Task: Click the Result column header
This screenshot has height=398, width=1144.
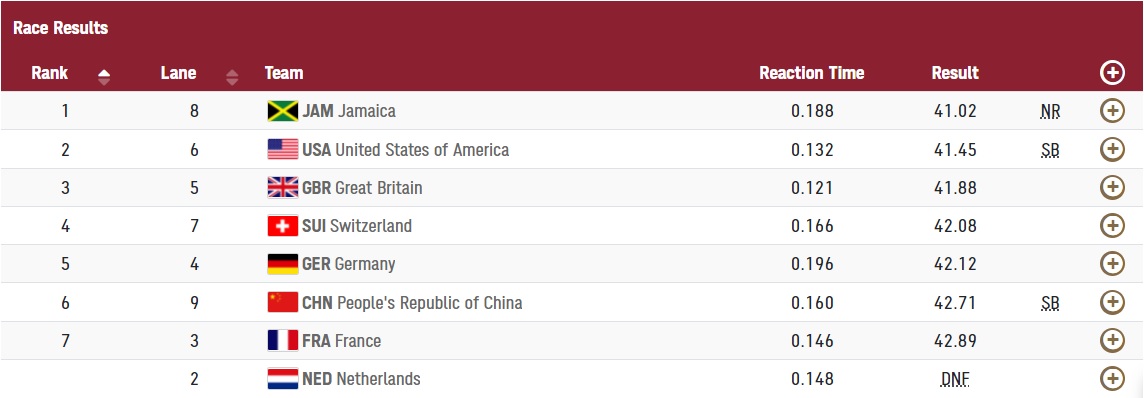Action: [955, 73]
